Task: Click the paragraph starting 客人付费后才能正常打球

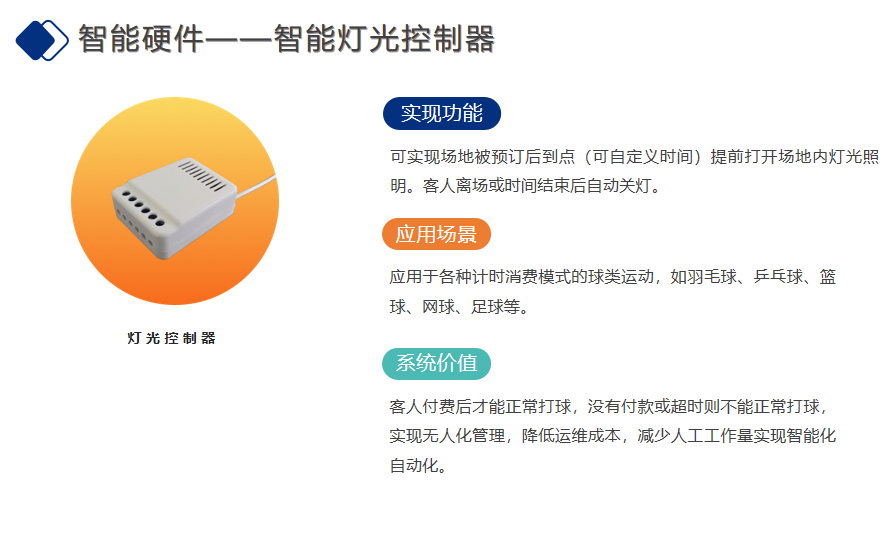Action: click(x=612, y=436)
